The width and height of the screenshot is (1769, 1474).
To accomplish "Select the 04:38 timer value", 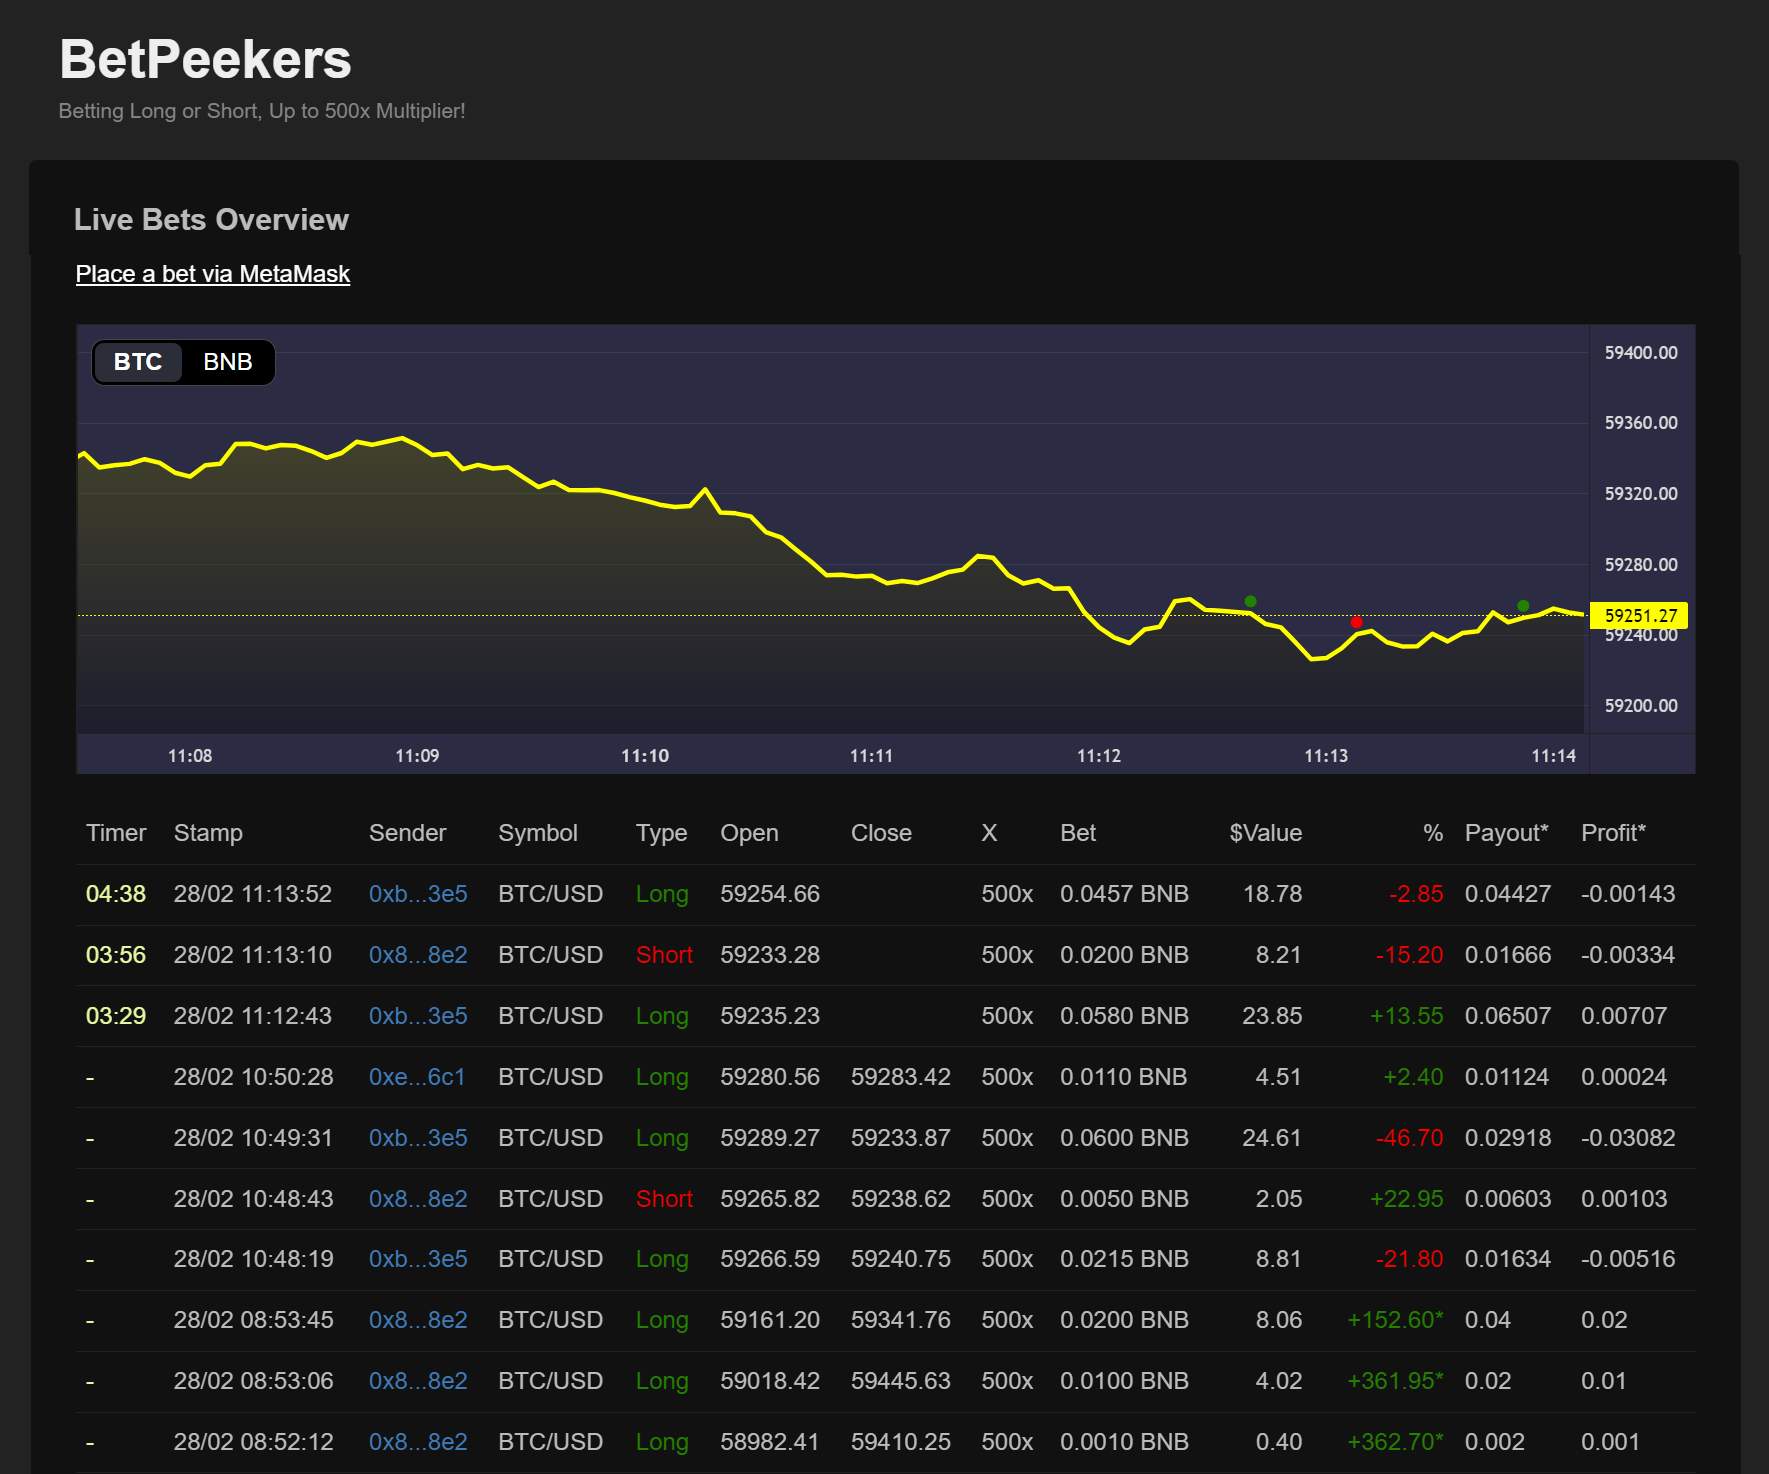I will tap(116, 894).
